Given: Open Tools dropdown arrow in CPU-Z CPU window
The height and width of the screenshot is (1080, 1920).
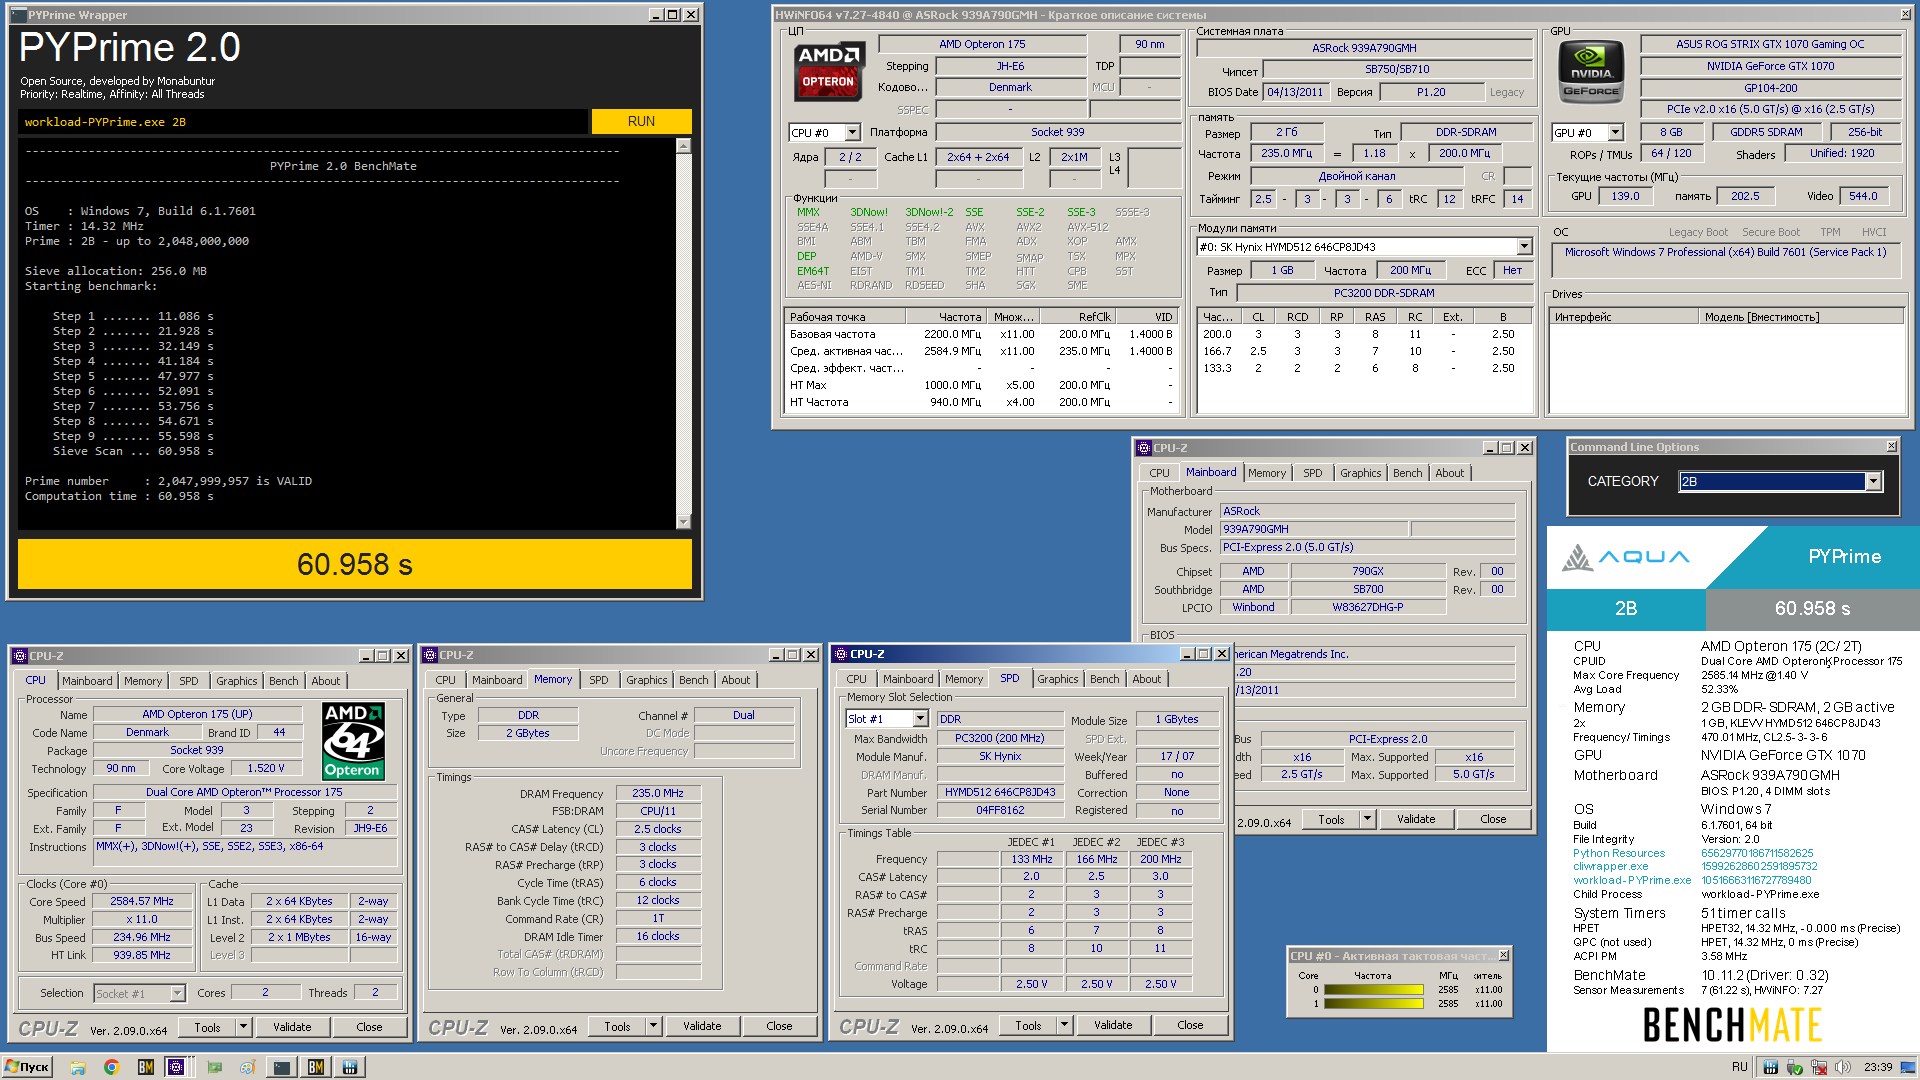Looking at the screenshot, I should tap(243, 1027).
